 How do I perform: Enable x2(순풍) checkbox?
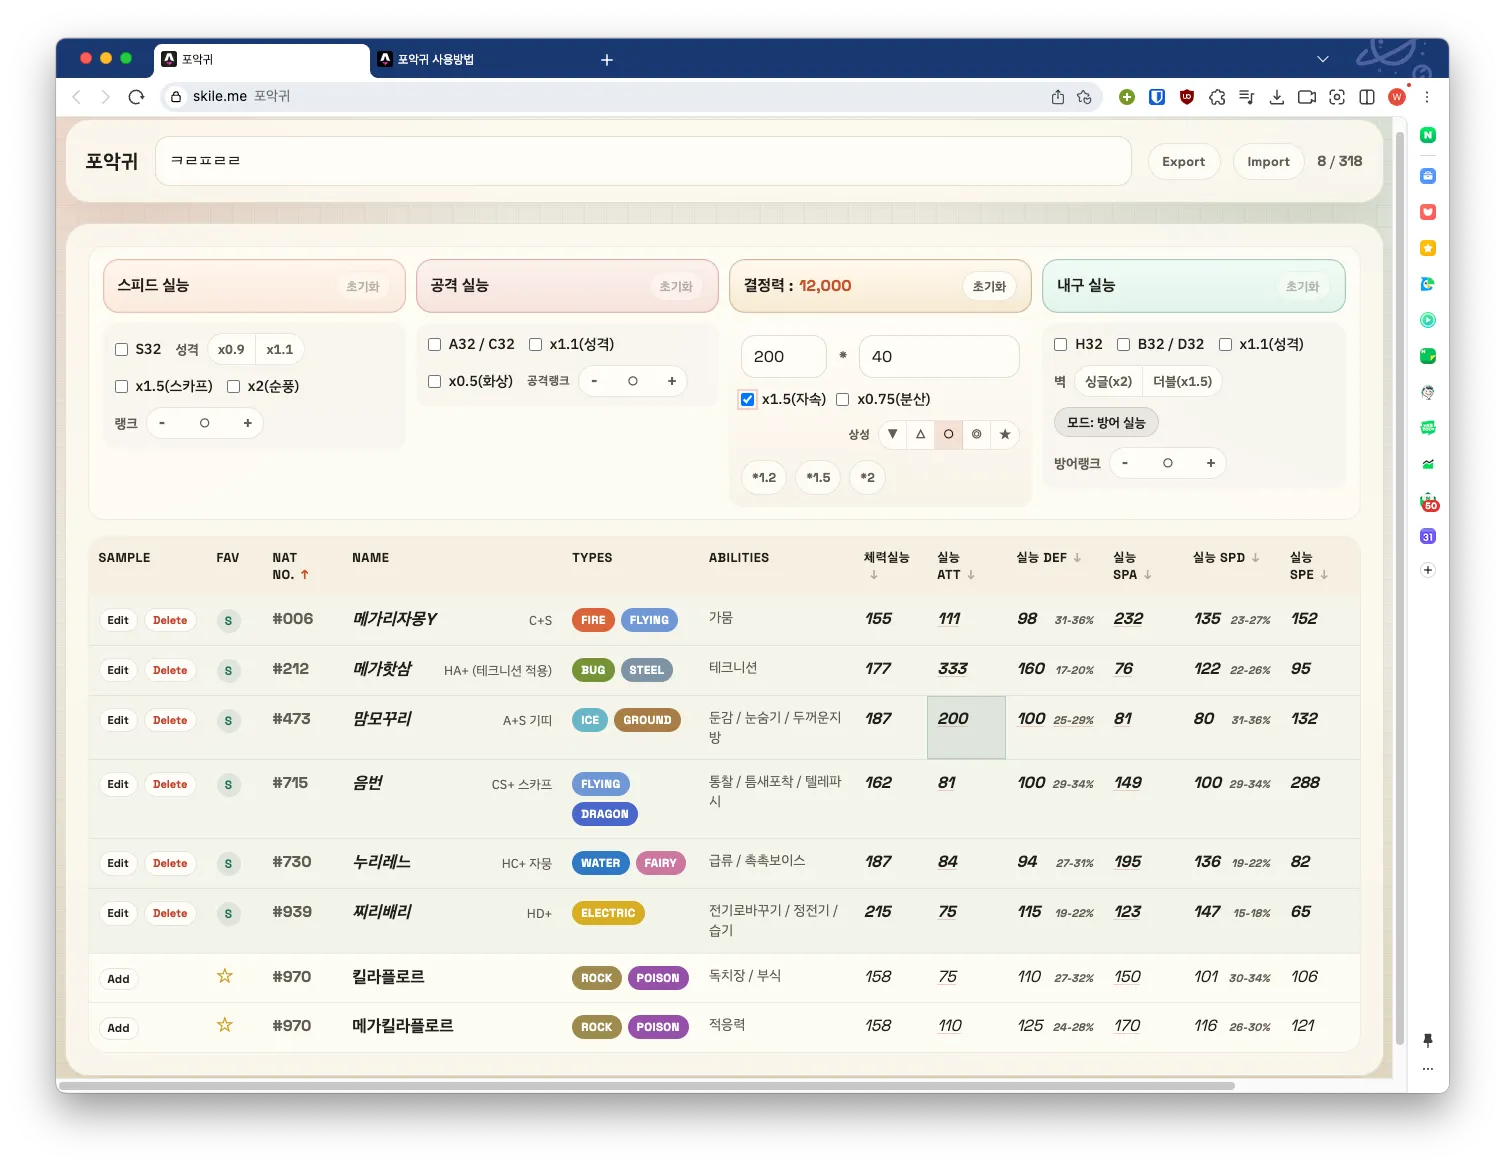point(233,386)
